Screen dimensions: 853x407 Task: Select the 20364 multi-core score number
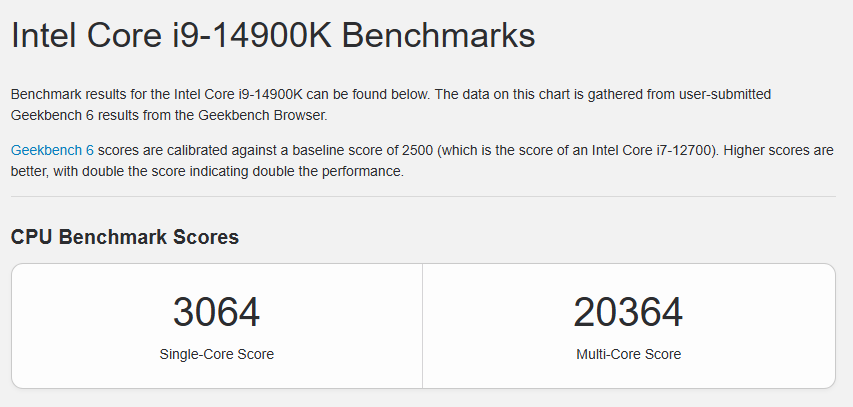[628, 312]
